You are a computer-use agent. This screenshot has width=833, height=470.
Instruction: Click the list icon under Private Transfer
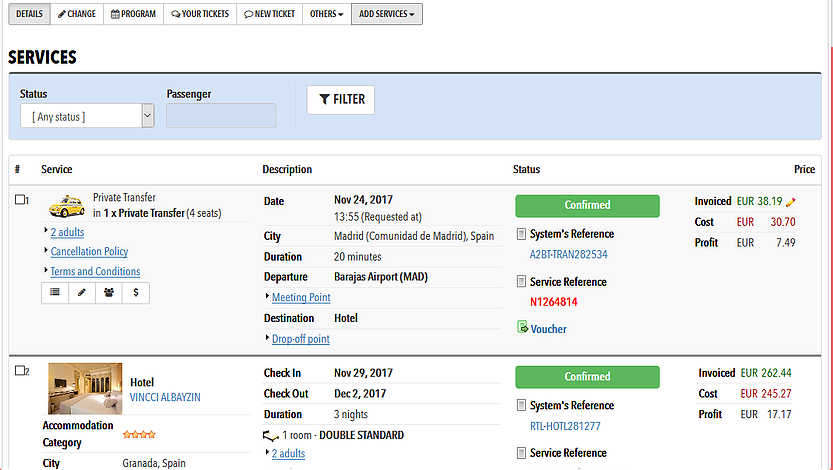(55, 293)
